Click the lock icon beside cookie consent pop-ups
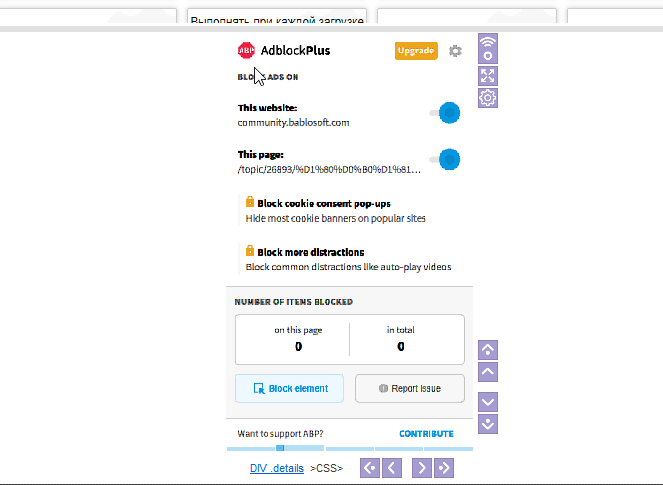 click(250, 202)
